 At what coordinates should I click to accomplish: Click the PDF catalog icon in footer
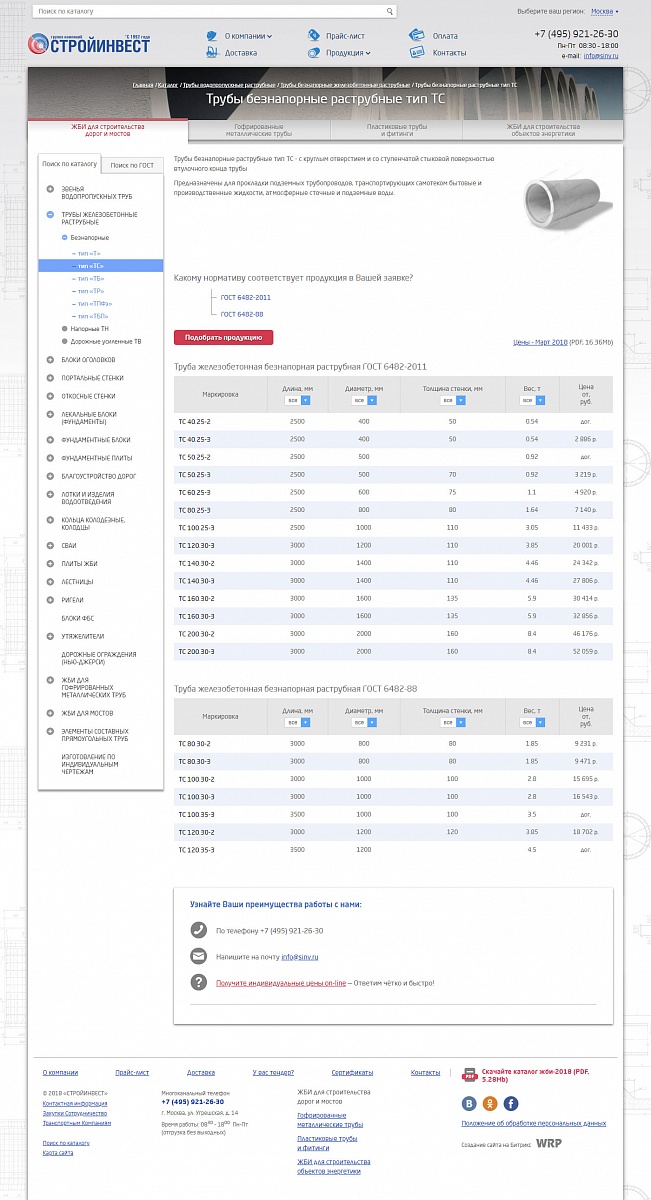(x=469, y=1075)
